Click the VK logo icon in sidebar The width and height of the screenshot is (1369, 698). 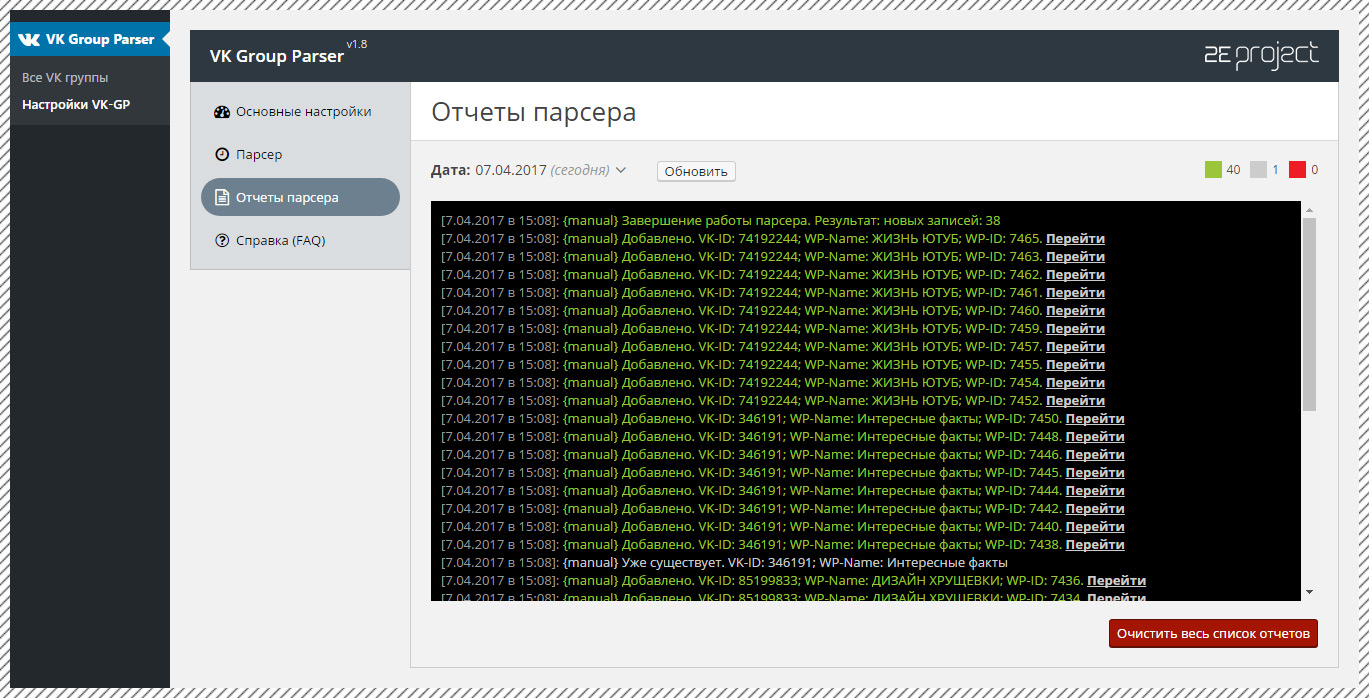[29, 40]
